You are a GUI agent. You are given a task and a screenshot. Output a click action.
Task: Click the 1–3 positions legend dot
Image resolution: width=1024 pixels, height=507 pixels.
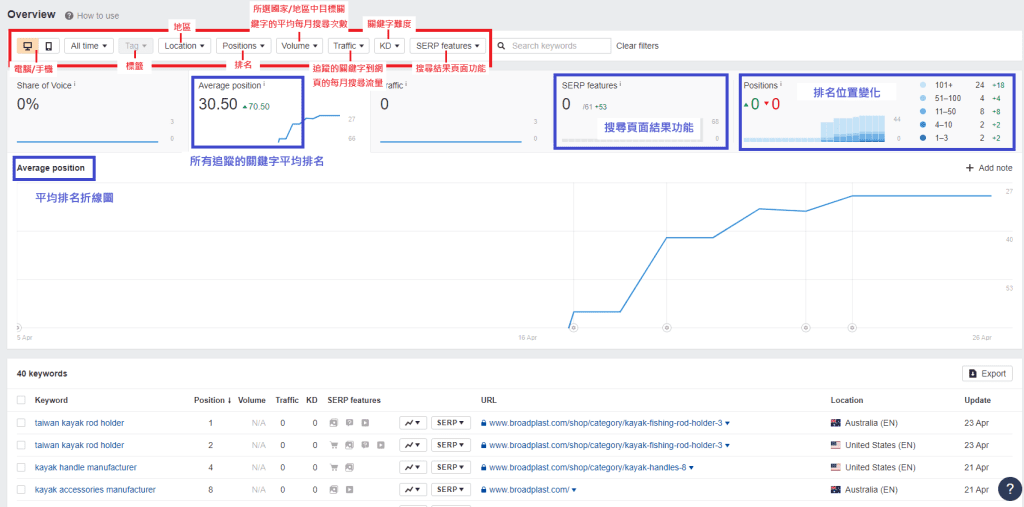point(922,138)
